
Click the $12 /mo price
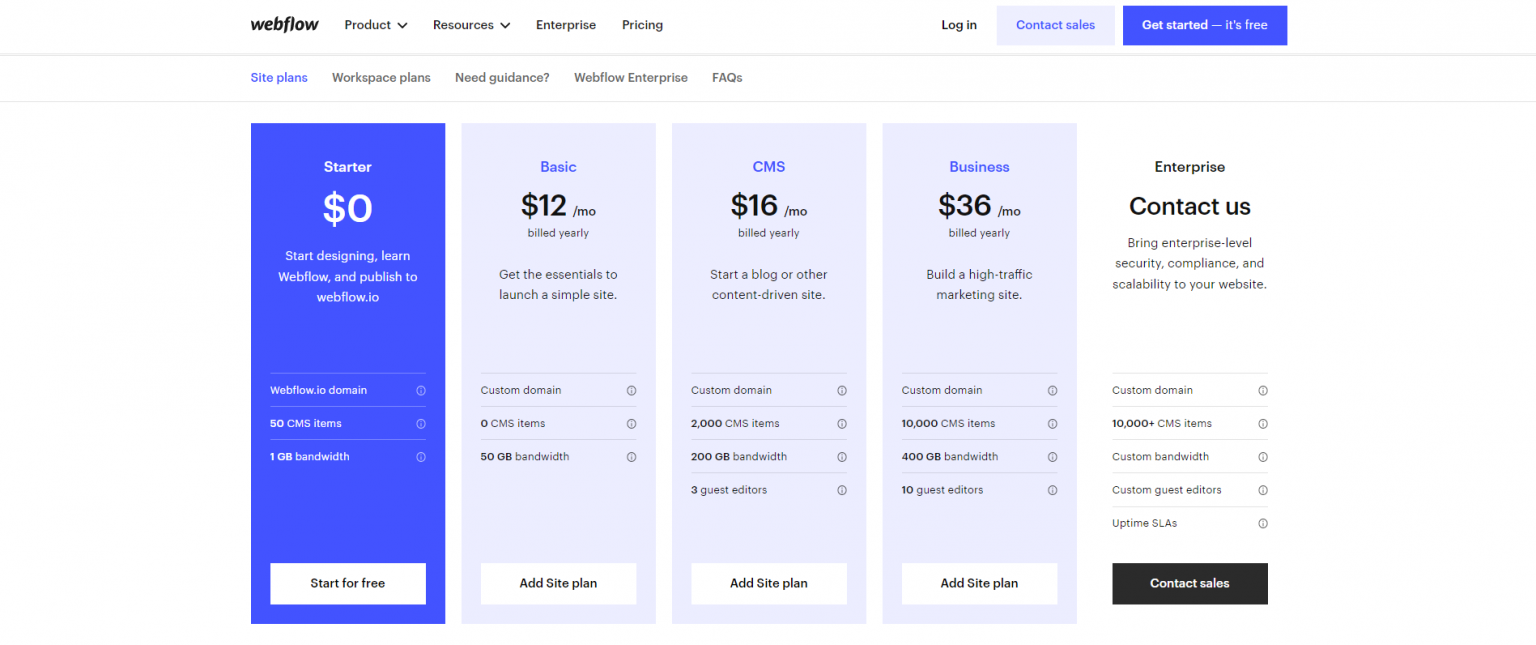click(558, 206)
